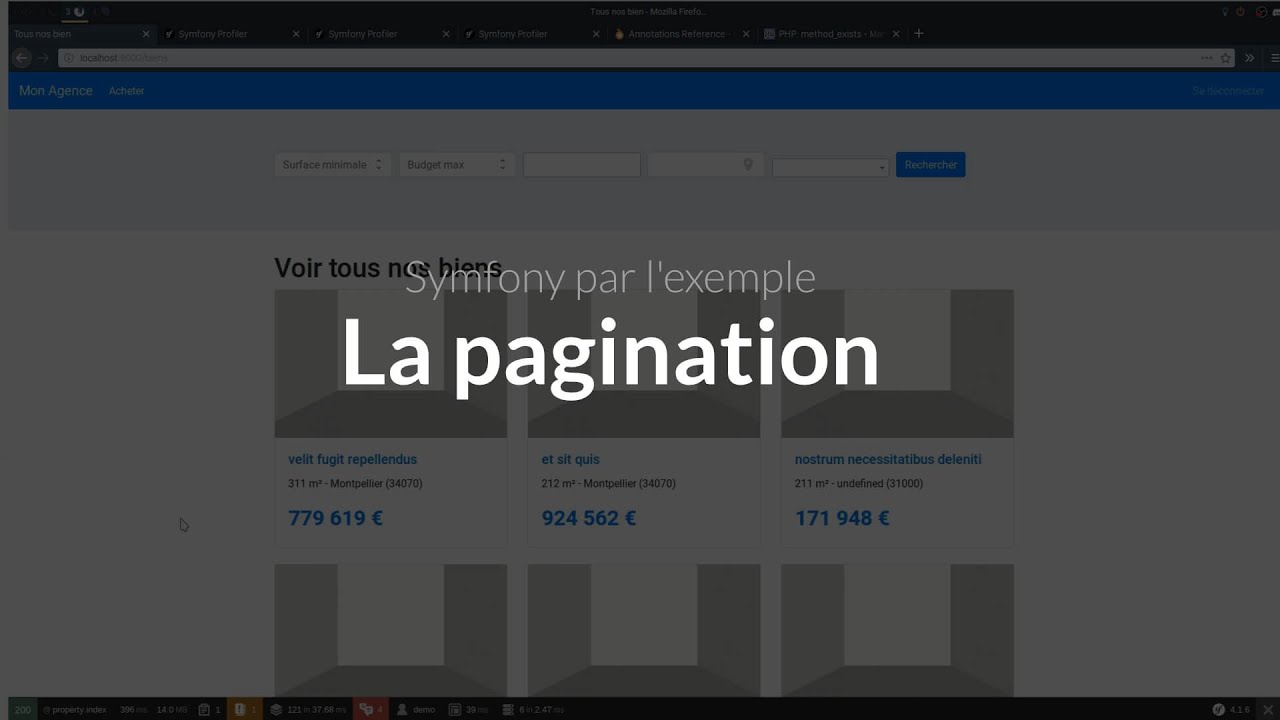Focus the empty text field after Budget max
The width and height of the screenshot is (1280, 720).
581,165
